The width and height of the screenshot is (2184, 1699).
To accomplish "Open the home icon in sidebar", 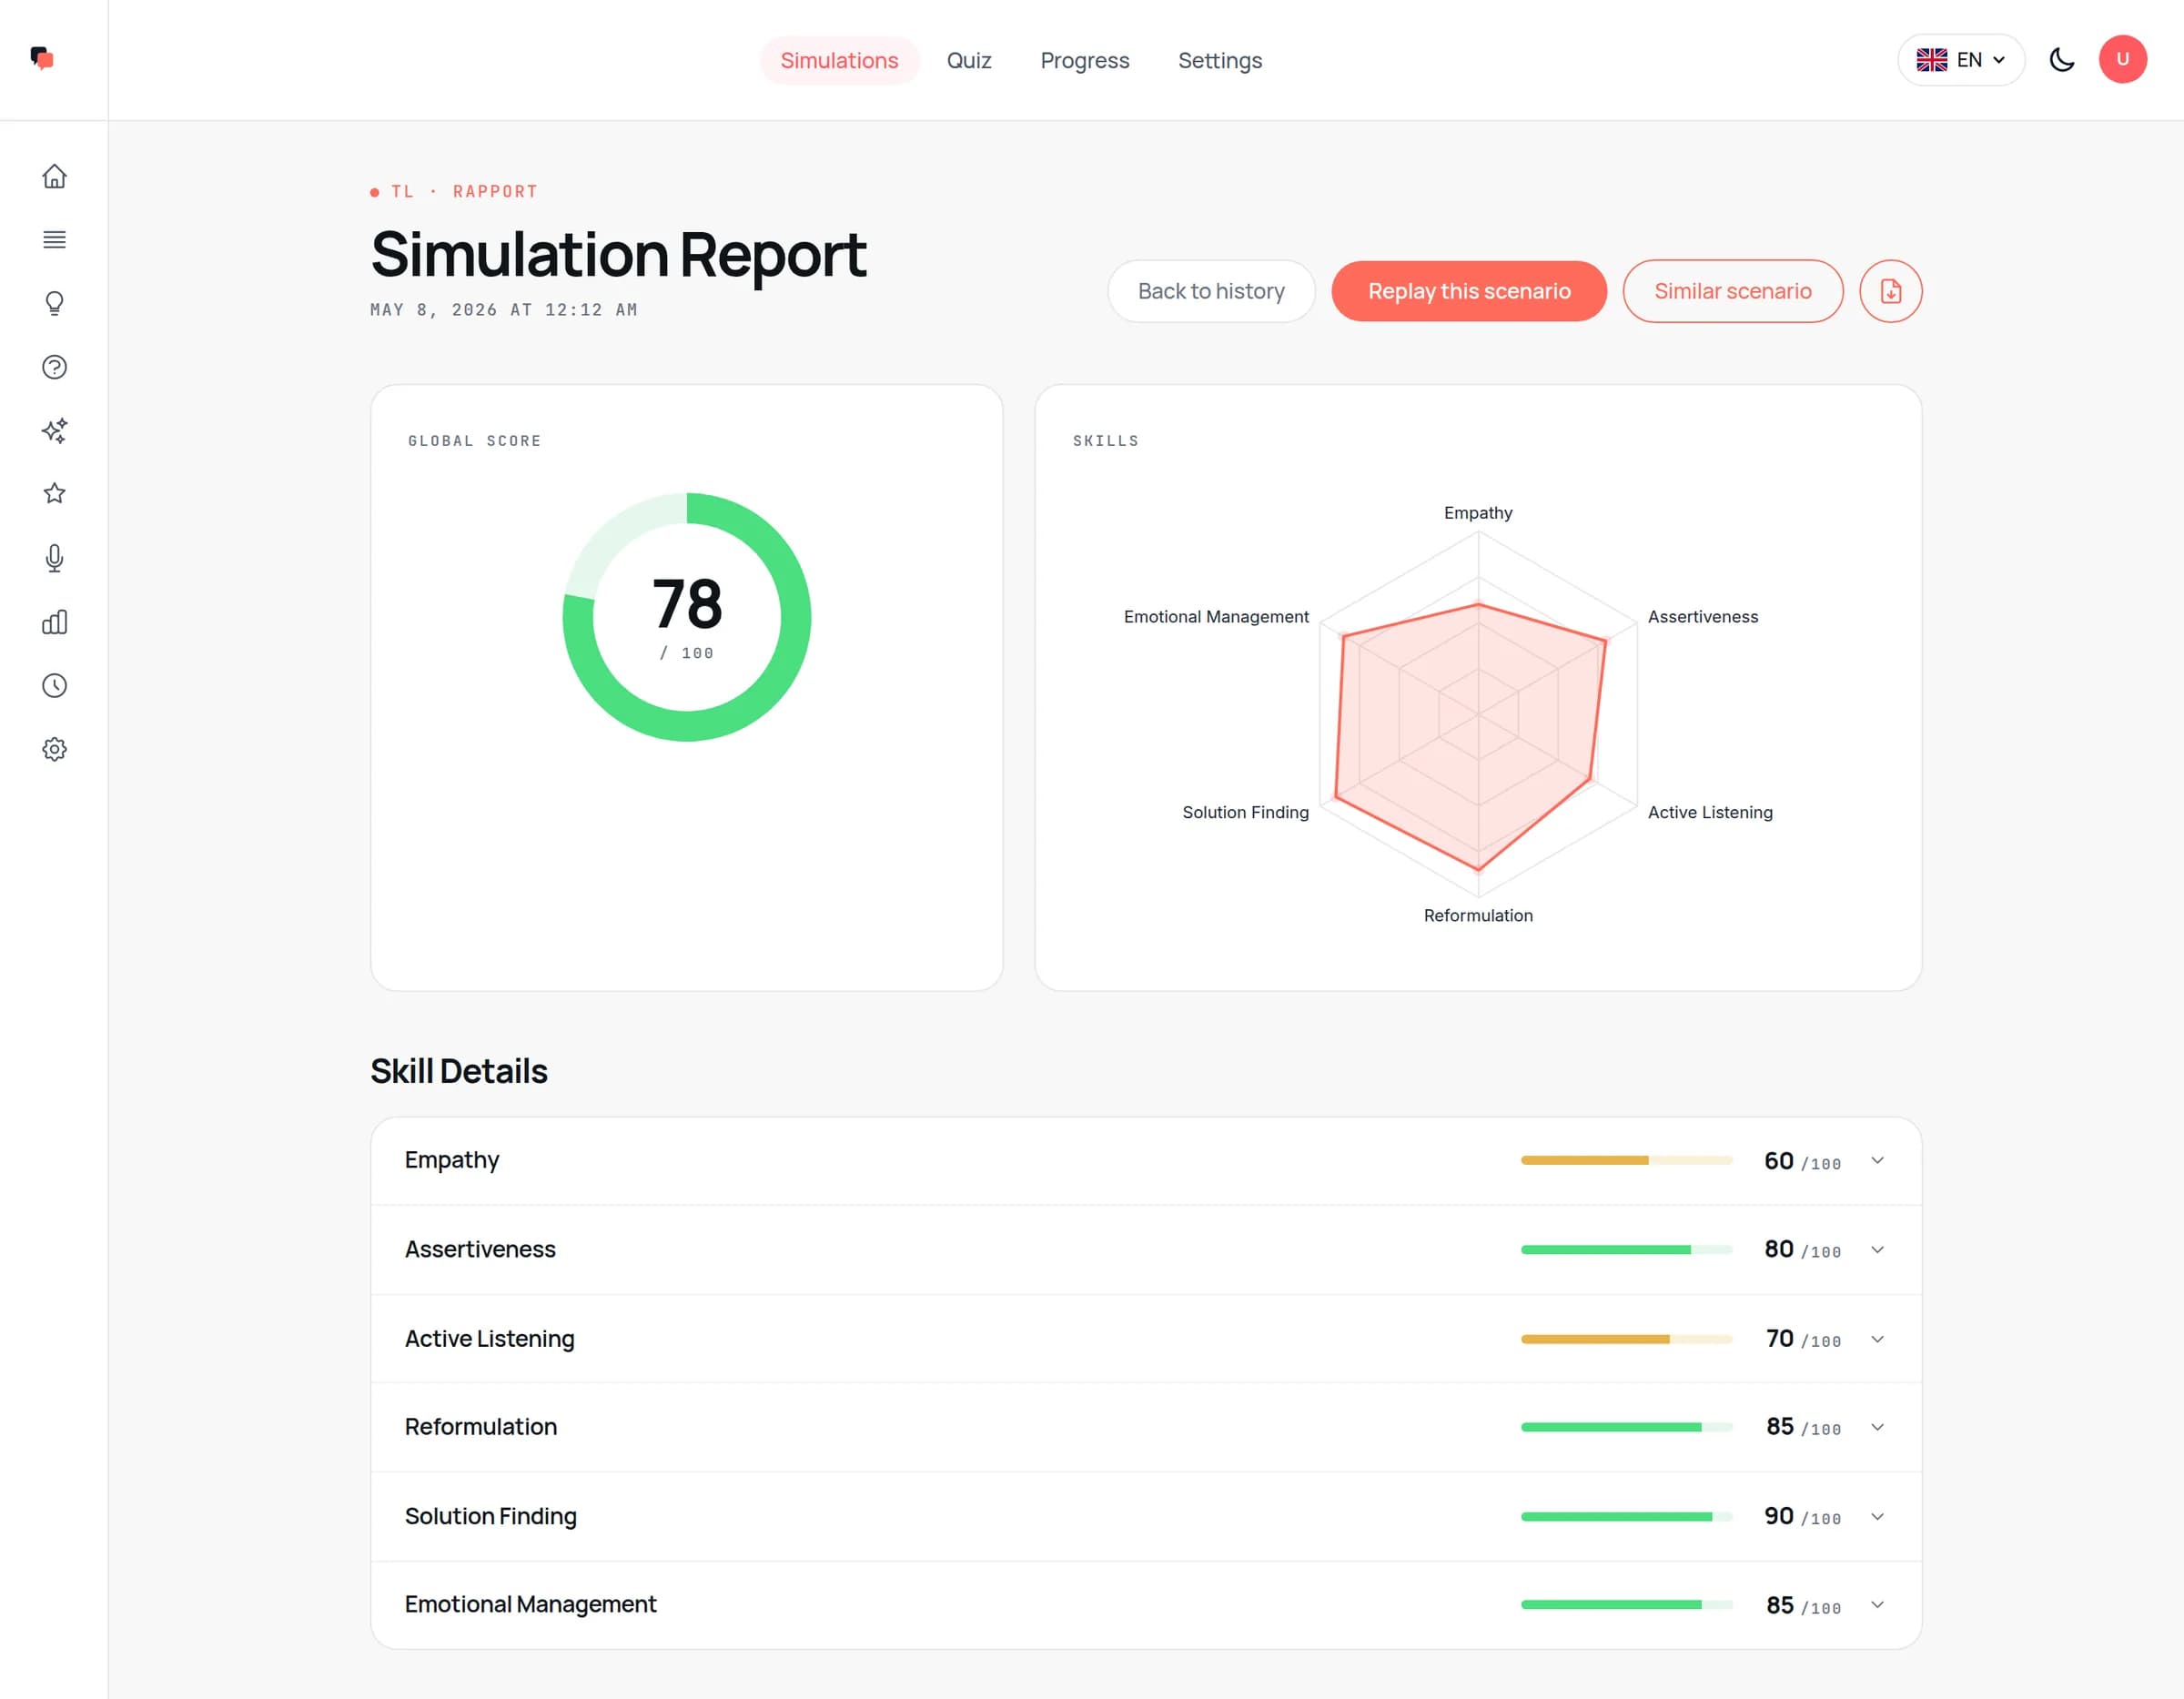I will click(x=54, y=176).
